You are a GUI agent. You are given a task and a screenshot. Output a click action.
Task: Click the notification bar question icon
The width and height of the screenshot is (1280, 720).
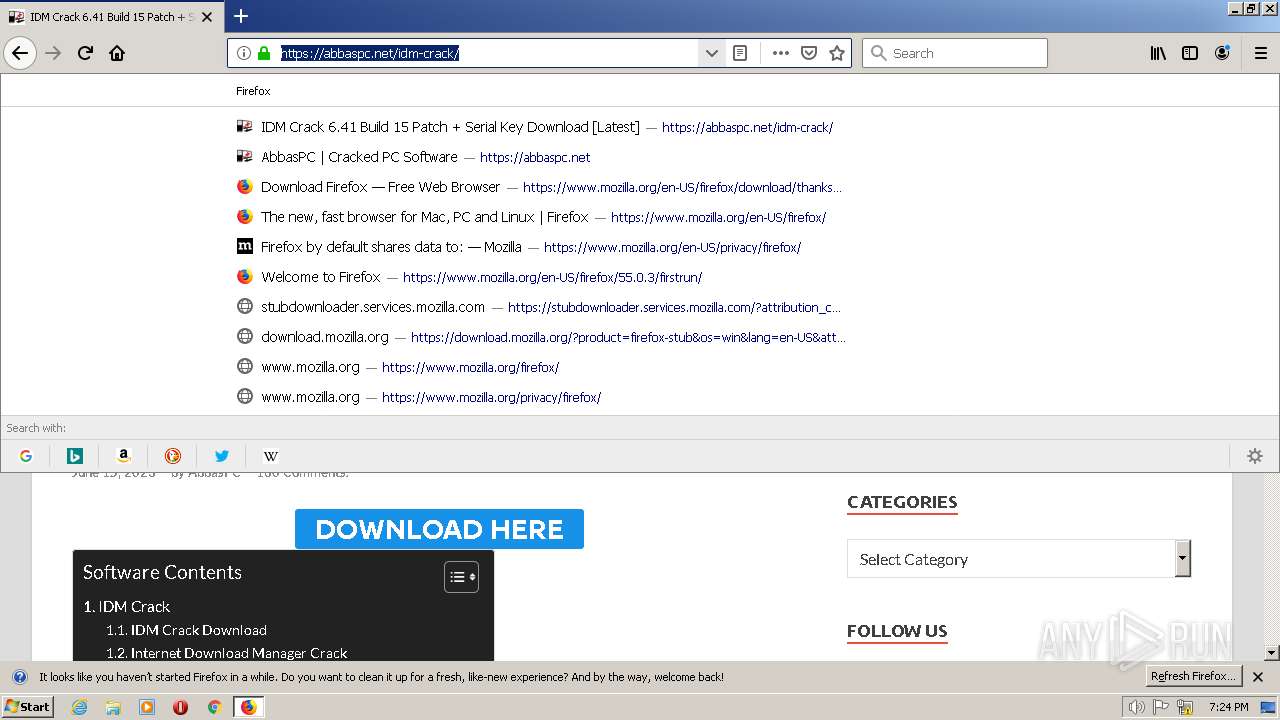19,677
